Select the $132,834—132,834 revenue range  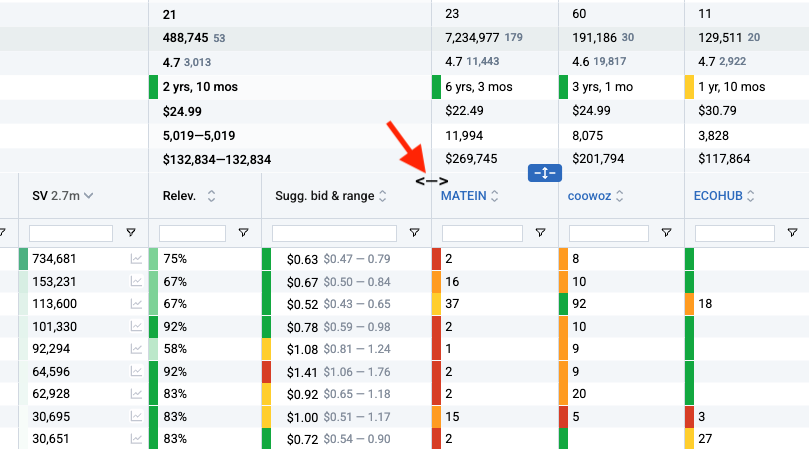click(x=217, y=160)
